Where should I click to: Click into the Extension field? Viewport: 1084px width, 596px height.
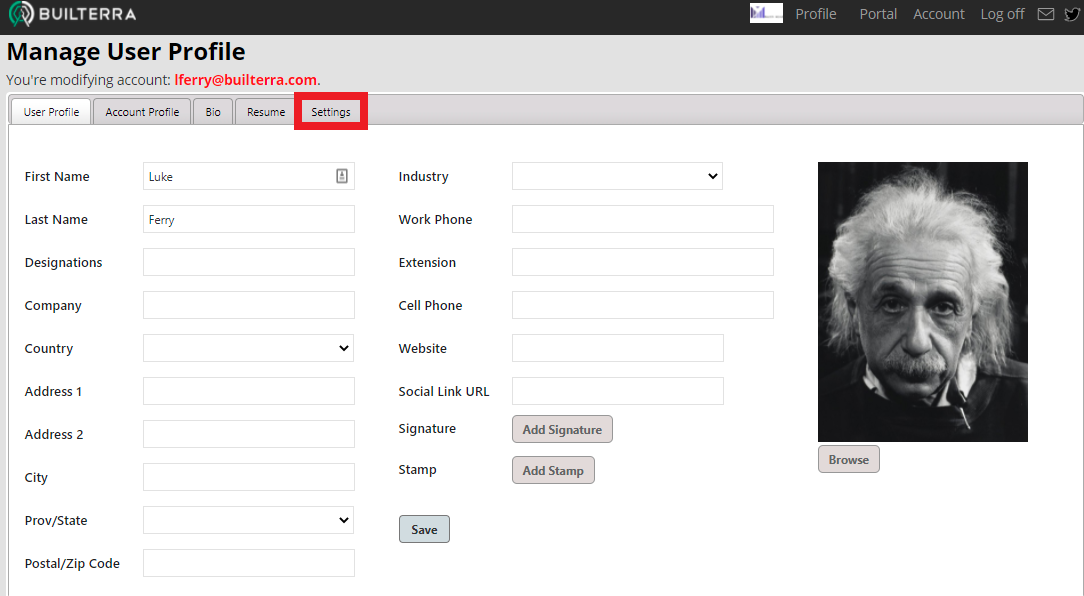(643, 262)
